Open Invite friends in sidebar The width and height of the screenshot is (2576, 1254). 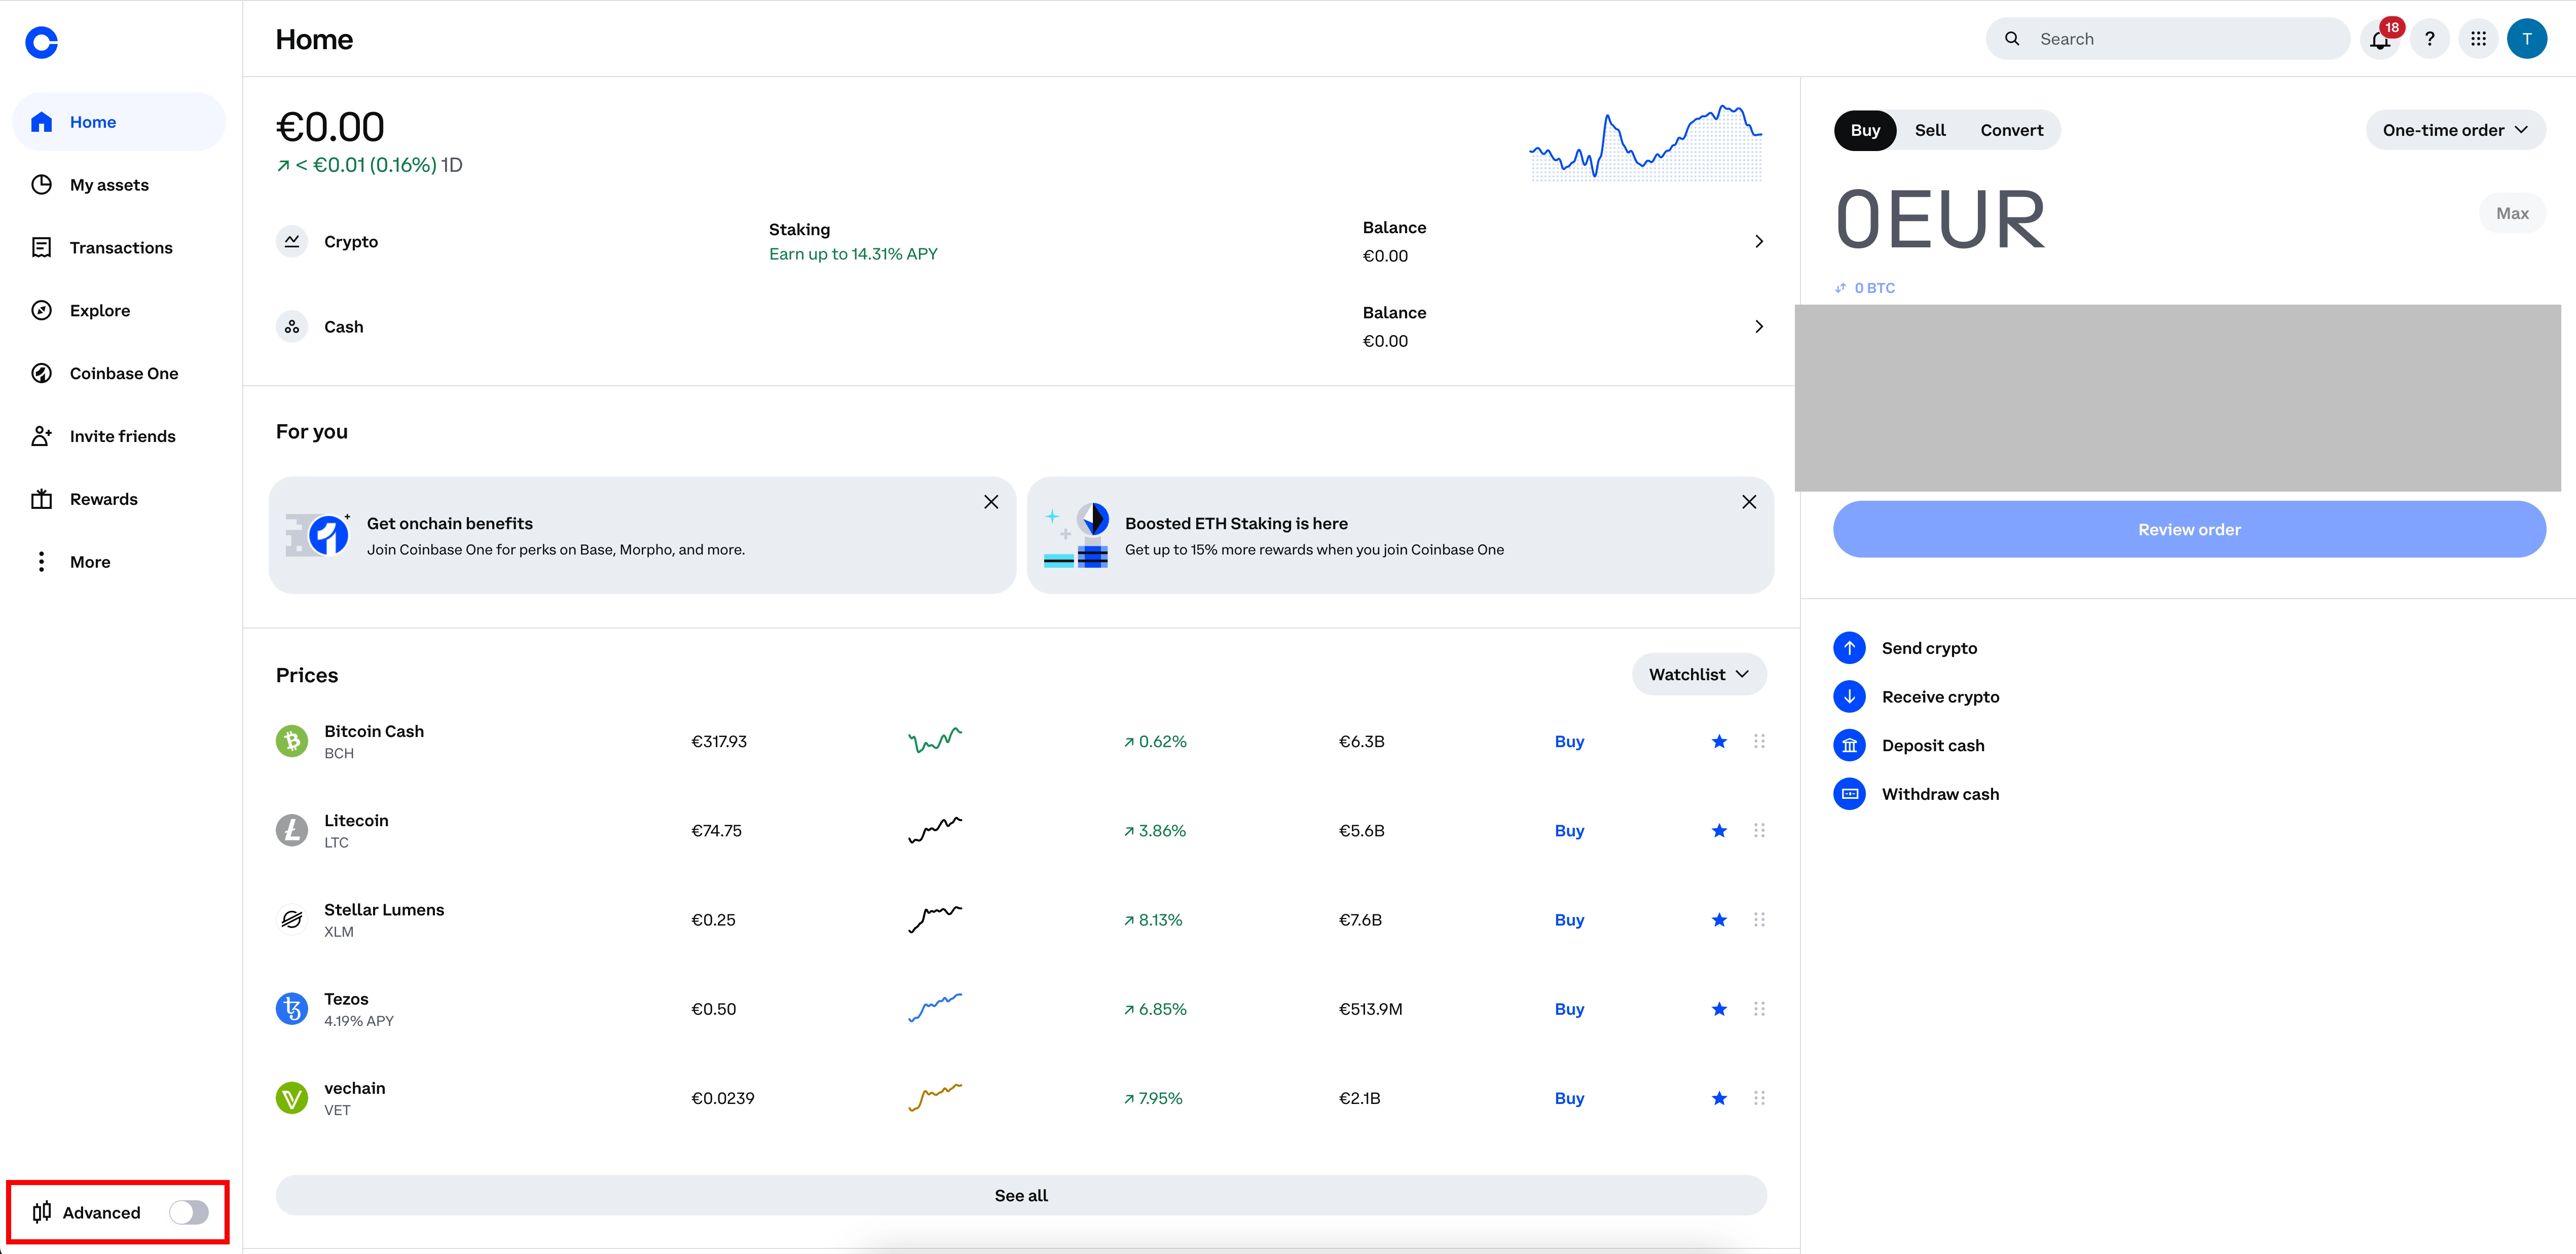119,436
